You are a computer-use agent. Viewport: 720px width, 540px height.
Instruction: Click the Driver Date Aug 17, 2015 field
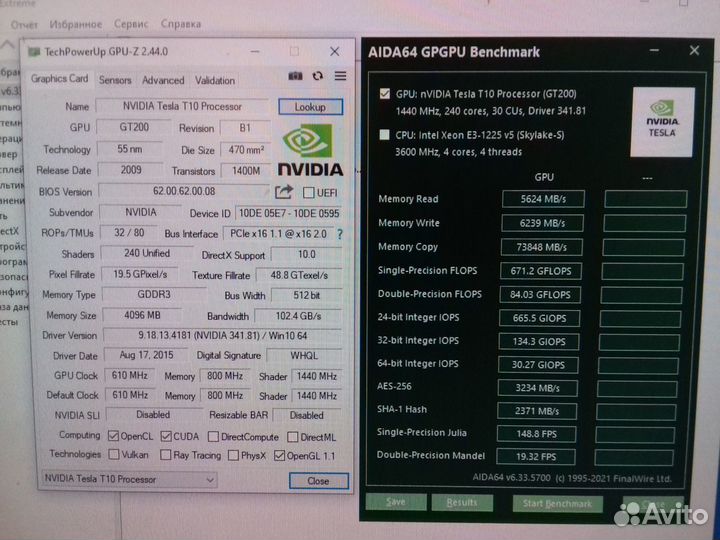point(146,355)
